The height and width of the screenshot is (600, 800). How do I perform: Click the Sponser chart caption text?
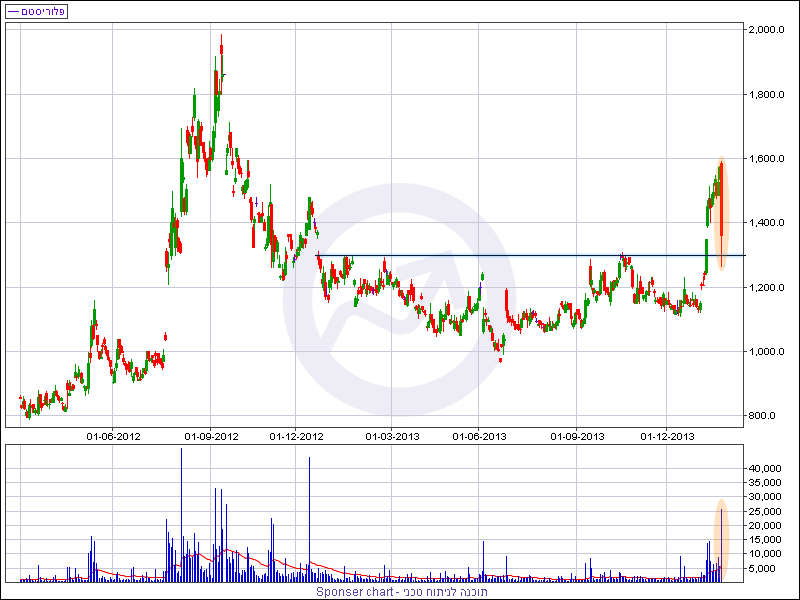402,592
